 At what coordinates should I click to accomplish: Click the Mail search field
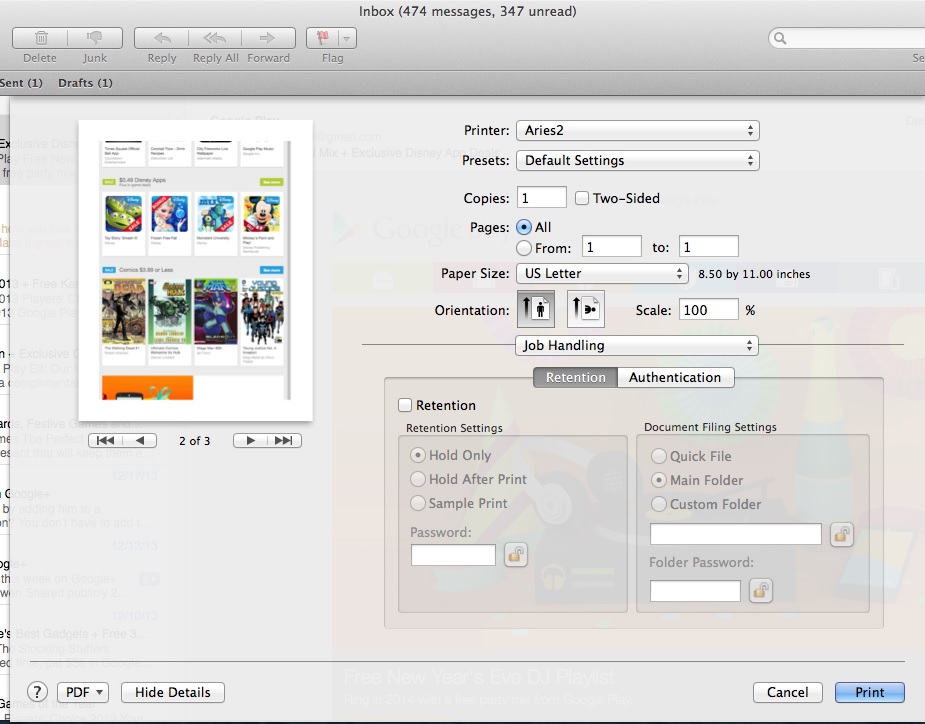click(849, 38)
